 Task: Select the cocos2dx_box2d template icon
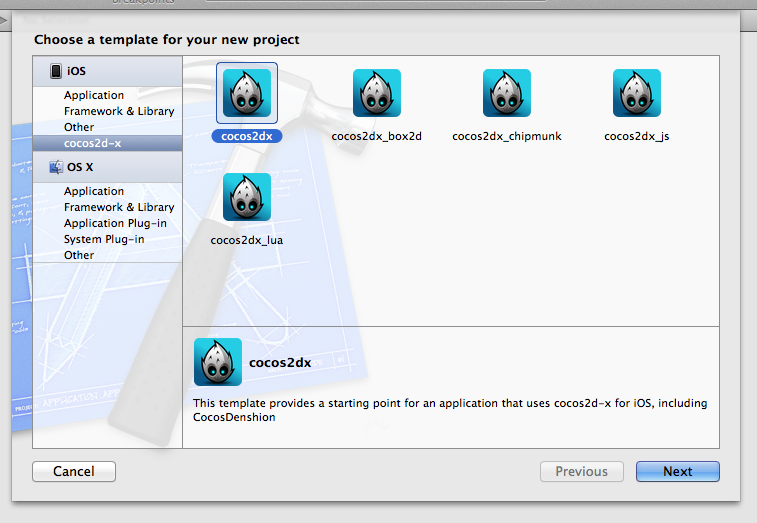[377, 93]
